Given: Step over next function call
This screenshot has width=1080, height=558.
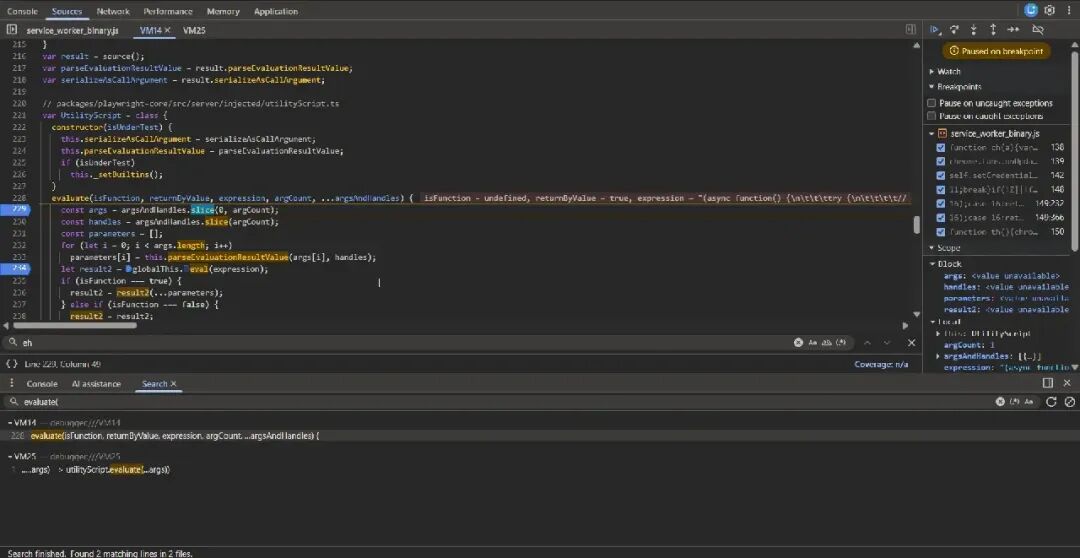Looking at the screenshot, I should [954, 30].
